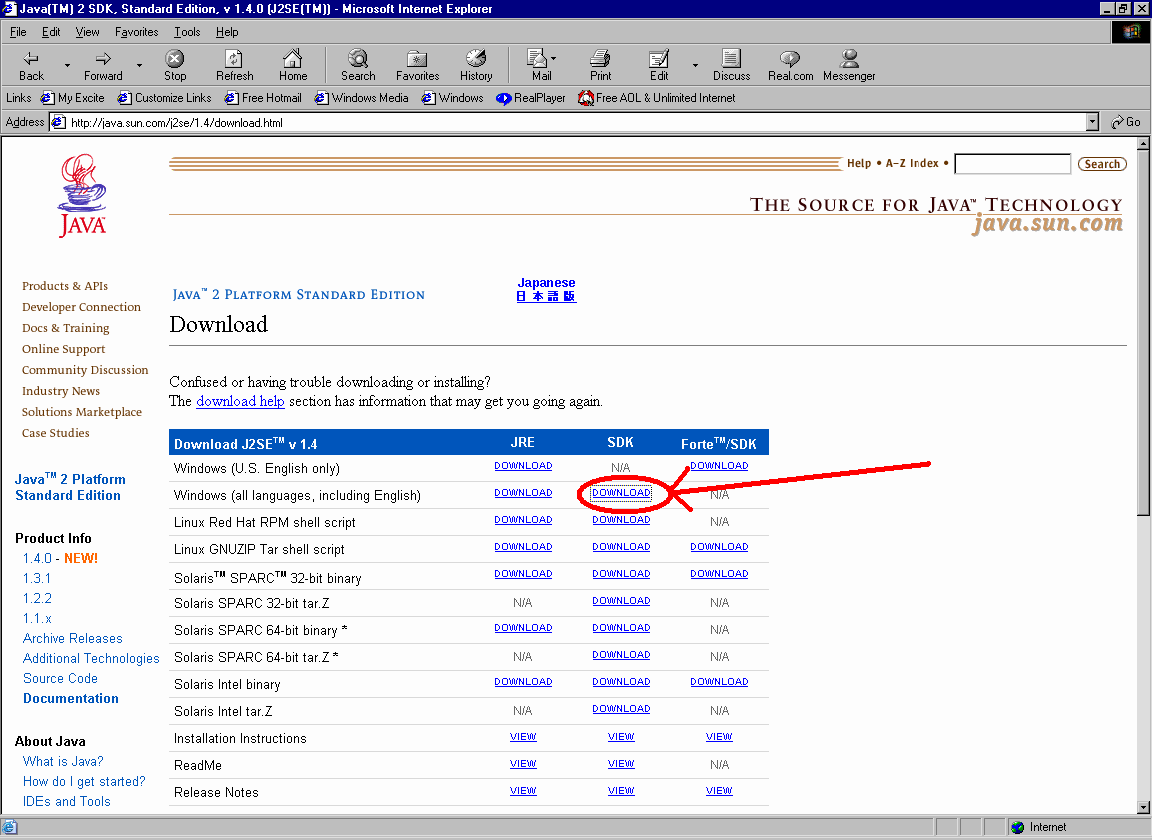The height and width of the screenshot is (840, 1152).
Task: Download JRE for Windows U.S. English only
Action: 523,466
